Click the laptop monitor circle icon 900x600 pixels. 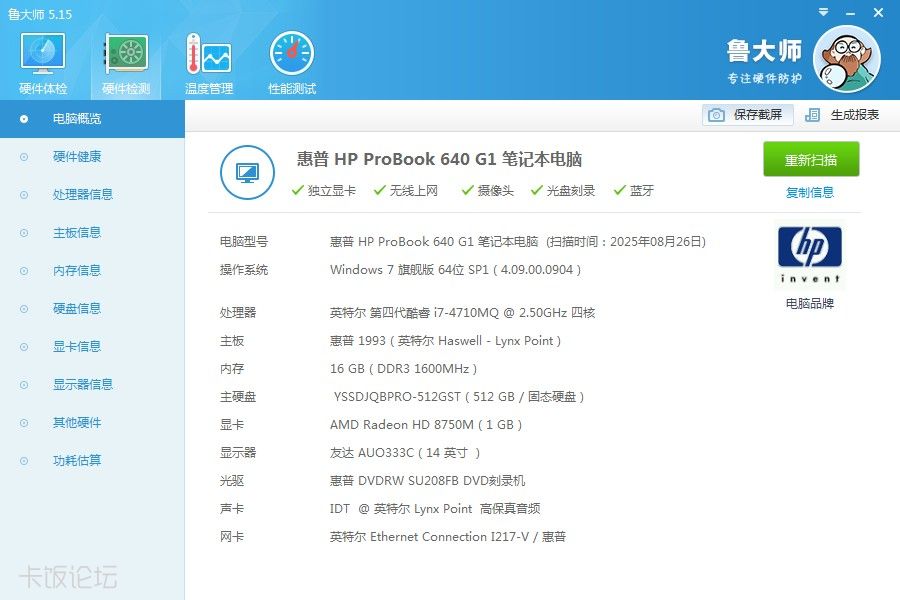pos(247,172)
